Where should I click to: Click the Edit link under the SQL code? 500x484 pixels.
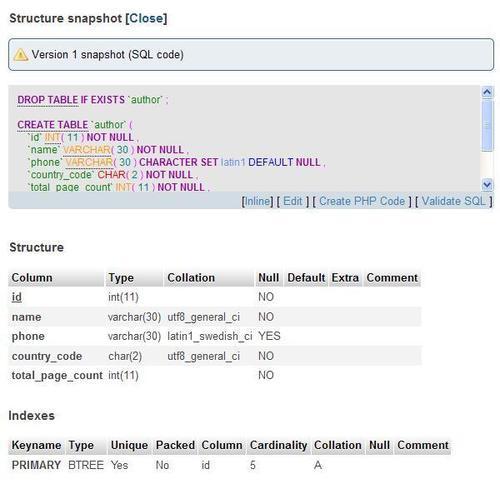[x=293, y=201]
